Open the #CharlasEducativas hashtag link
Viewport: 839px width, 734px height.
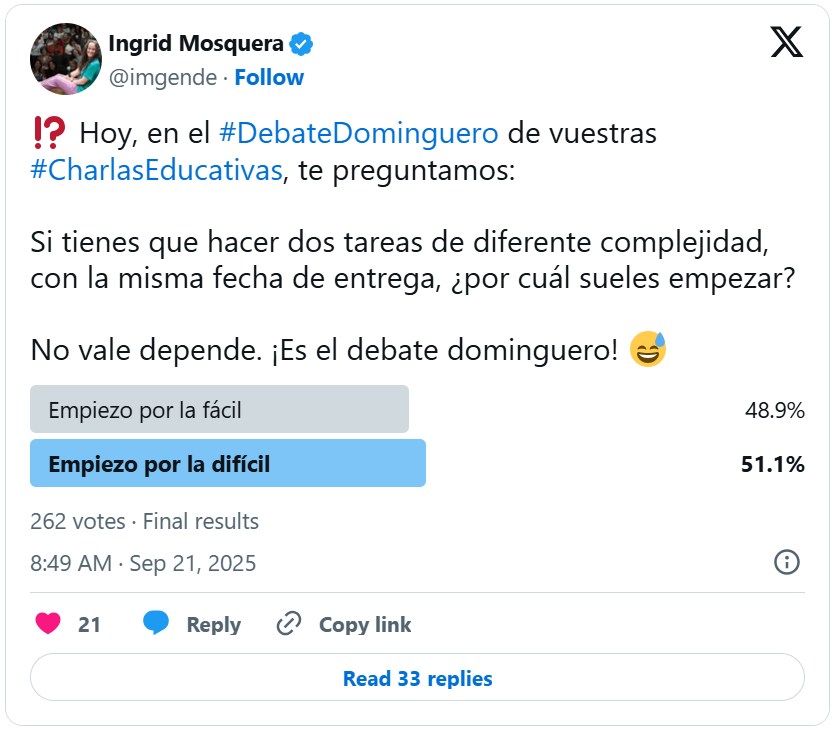click(x=156, y=169)
